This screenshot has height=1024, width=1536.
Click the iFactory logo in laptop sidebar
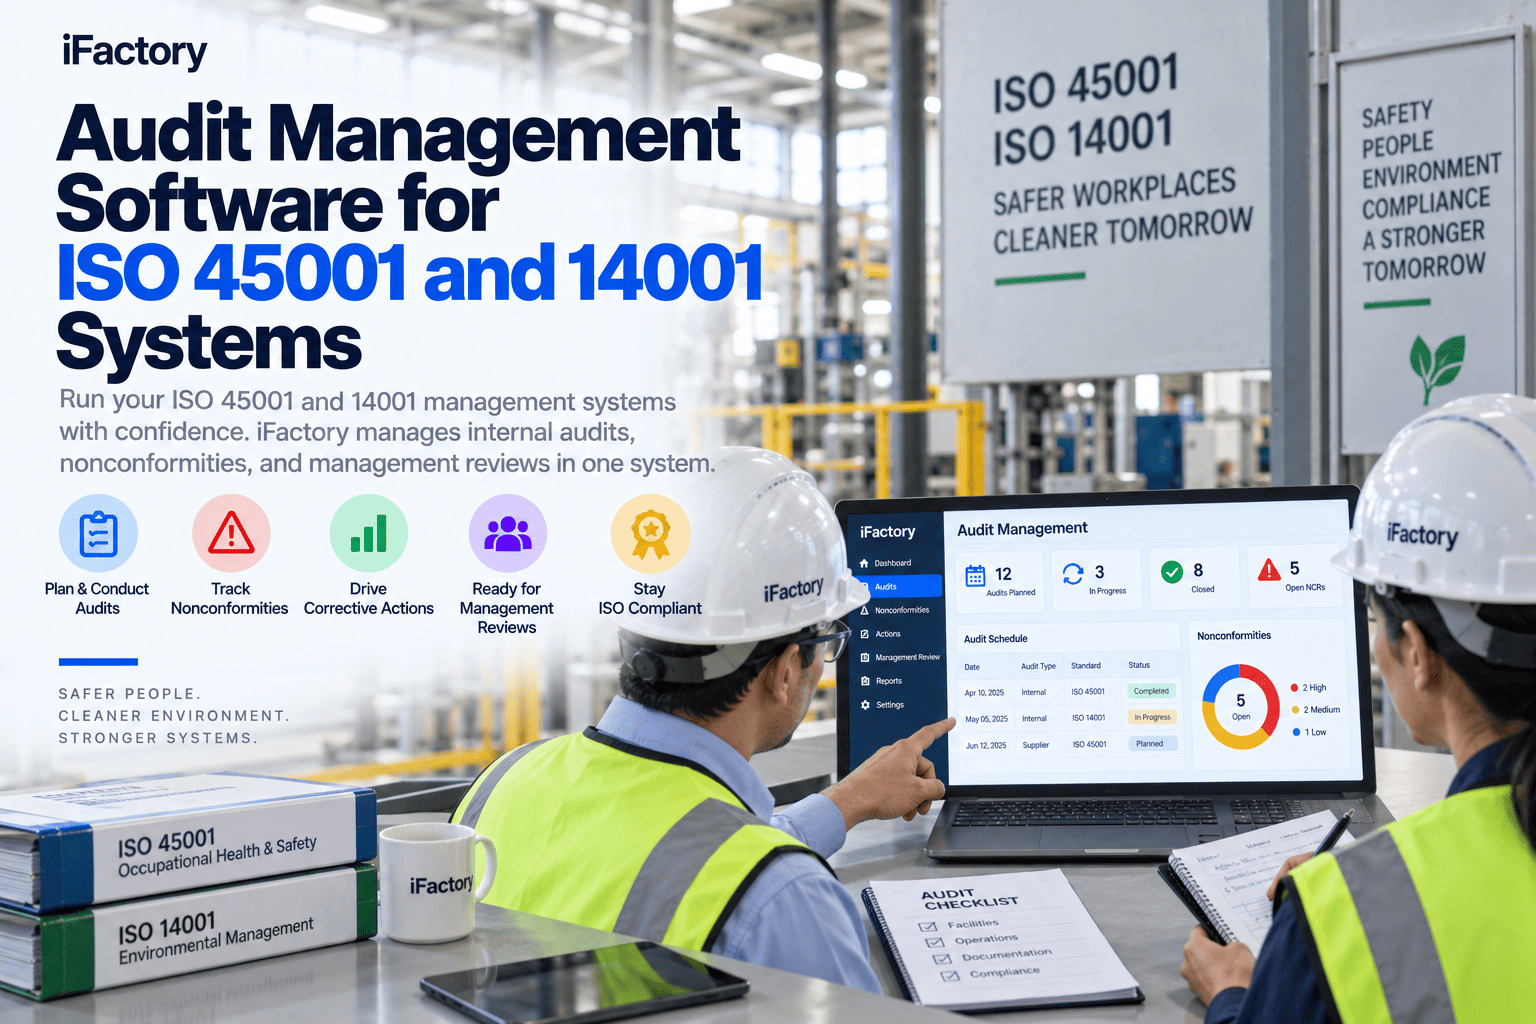point(888,532)
